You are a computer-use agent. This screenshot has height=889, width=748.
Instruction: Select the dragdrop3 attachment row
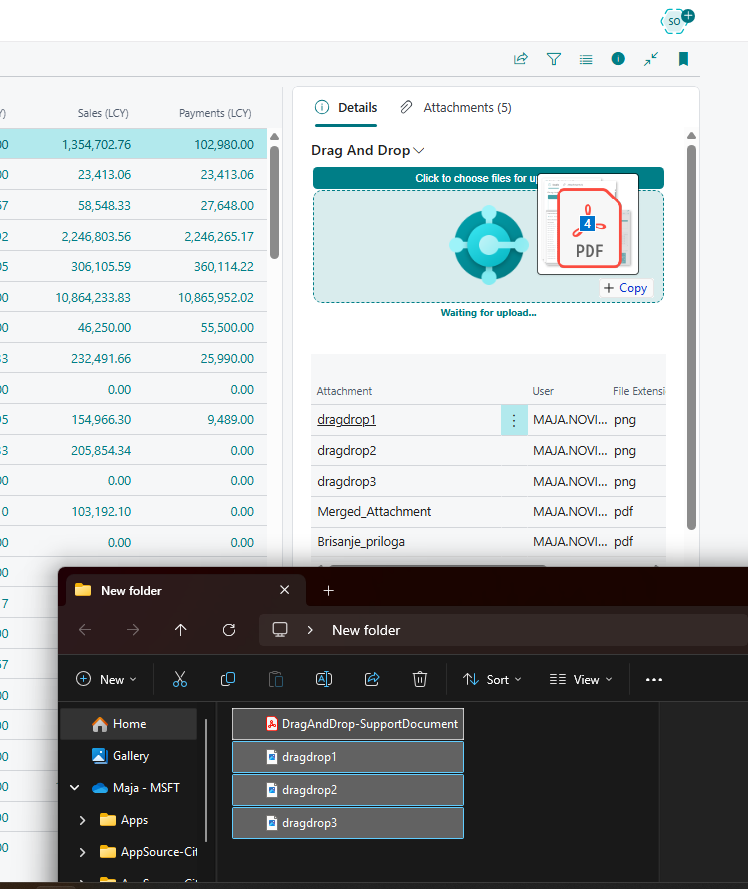click(488, 481)
